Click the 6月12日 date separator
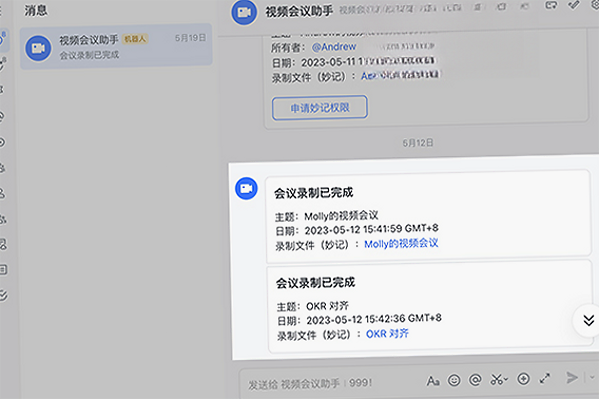599x399 pixels. pos(418,143)
